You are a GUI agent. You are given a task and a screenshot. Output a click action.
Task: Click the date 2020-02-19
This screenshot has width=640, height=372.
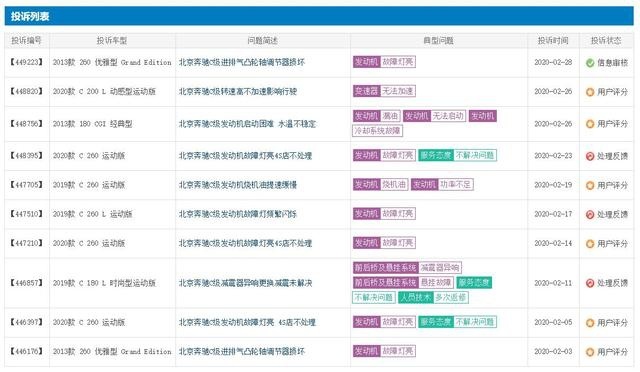[553, 185]
